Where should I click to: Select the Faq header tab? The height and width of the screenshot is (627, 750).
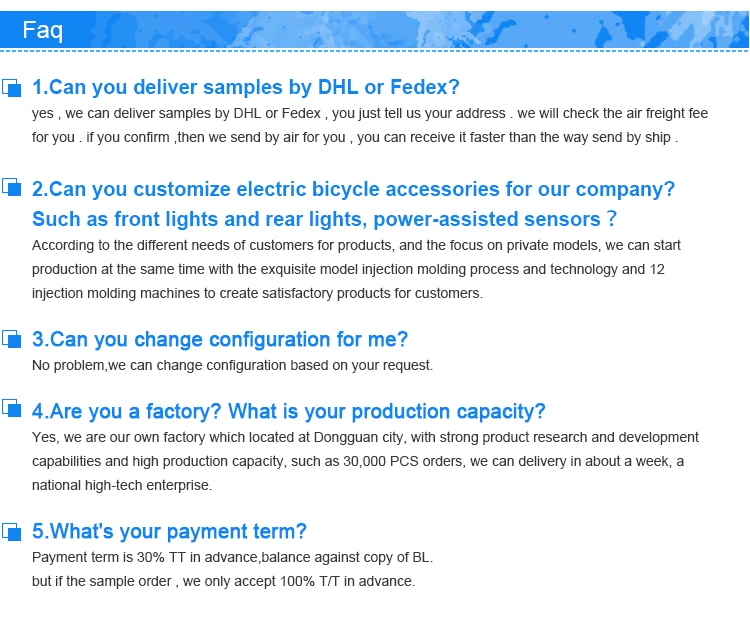tap(42, 30)
